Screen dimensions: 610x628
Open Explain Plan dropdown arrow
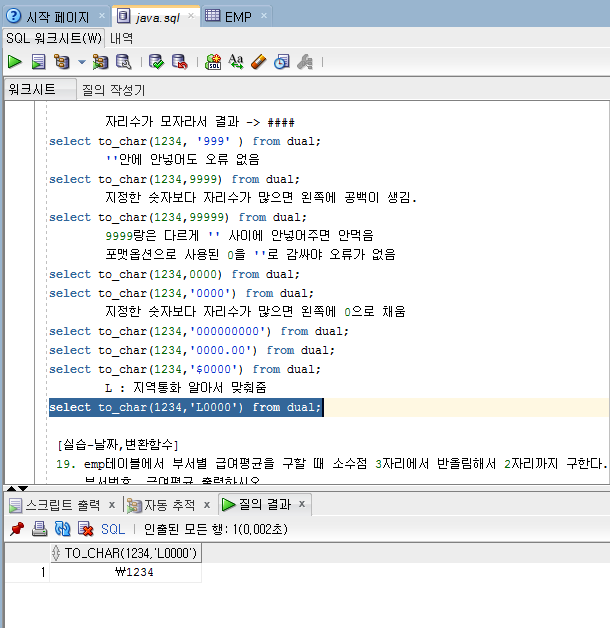coord(82,62)
